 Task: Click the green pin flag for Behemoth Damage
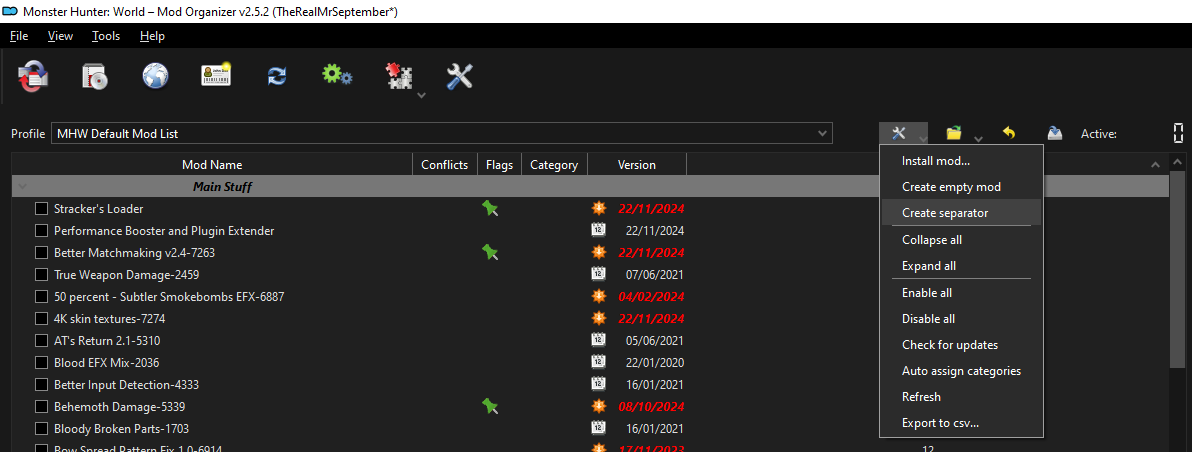coord(490,406)
